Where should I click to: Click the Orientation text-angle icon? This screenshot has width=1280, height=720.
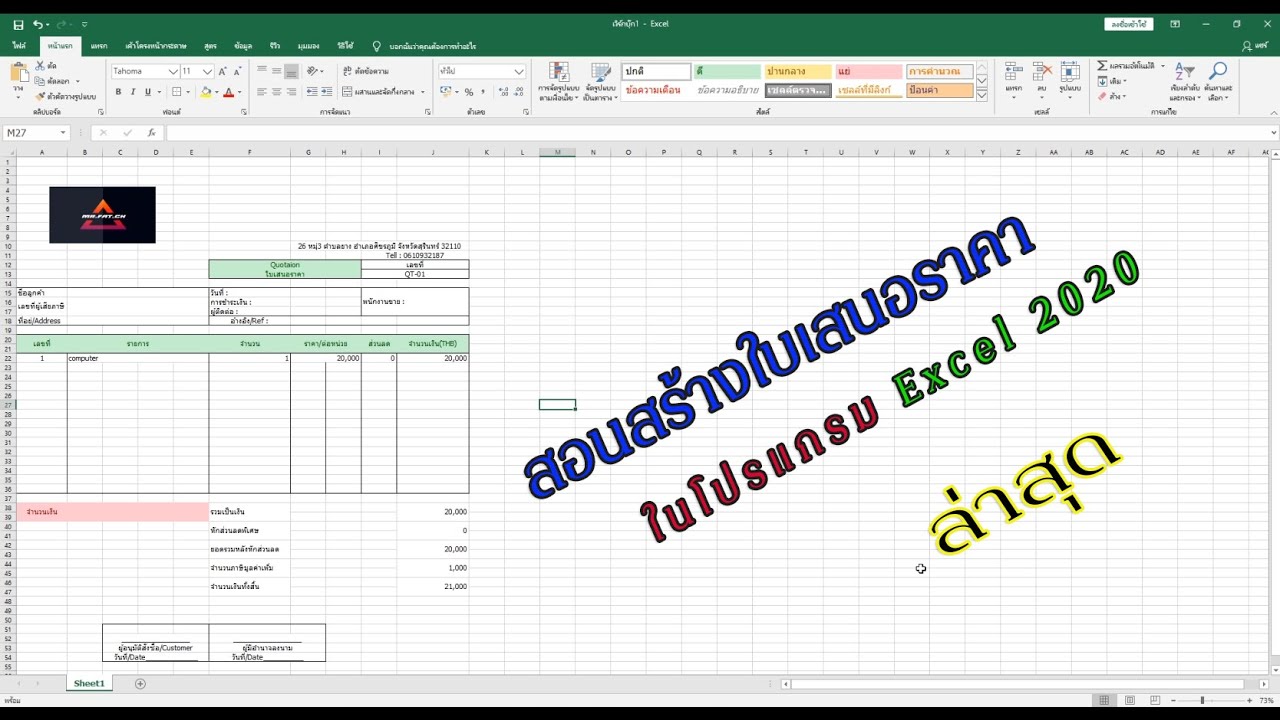[x=313, y=71]
